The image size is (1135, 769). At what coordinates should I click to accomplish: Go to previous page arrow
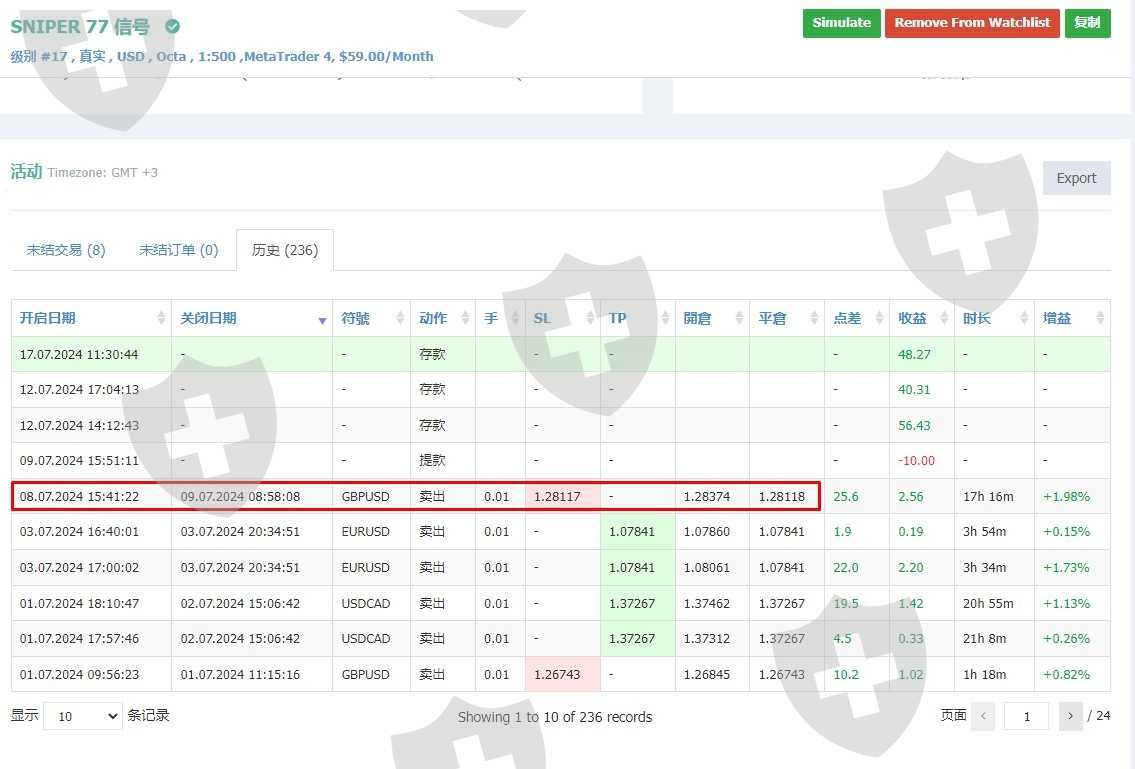pyautogui.click(x=982, y=716)
